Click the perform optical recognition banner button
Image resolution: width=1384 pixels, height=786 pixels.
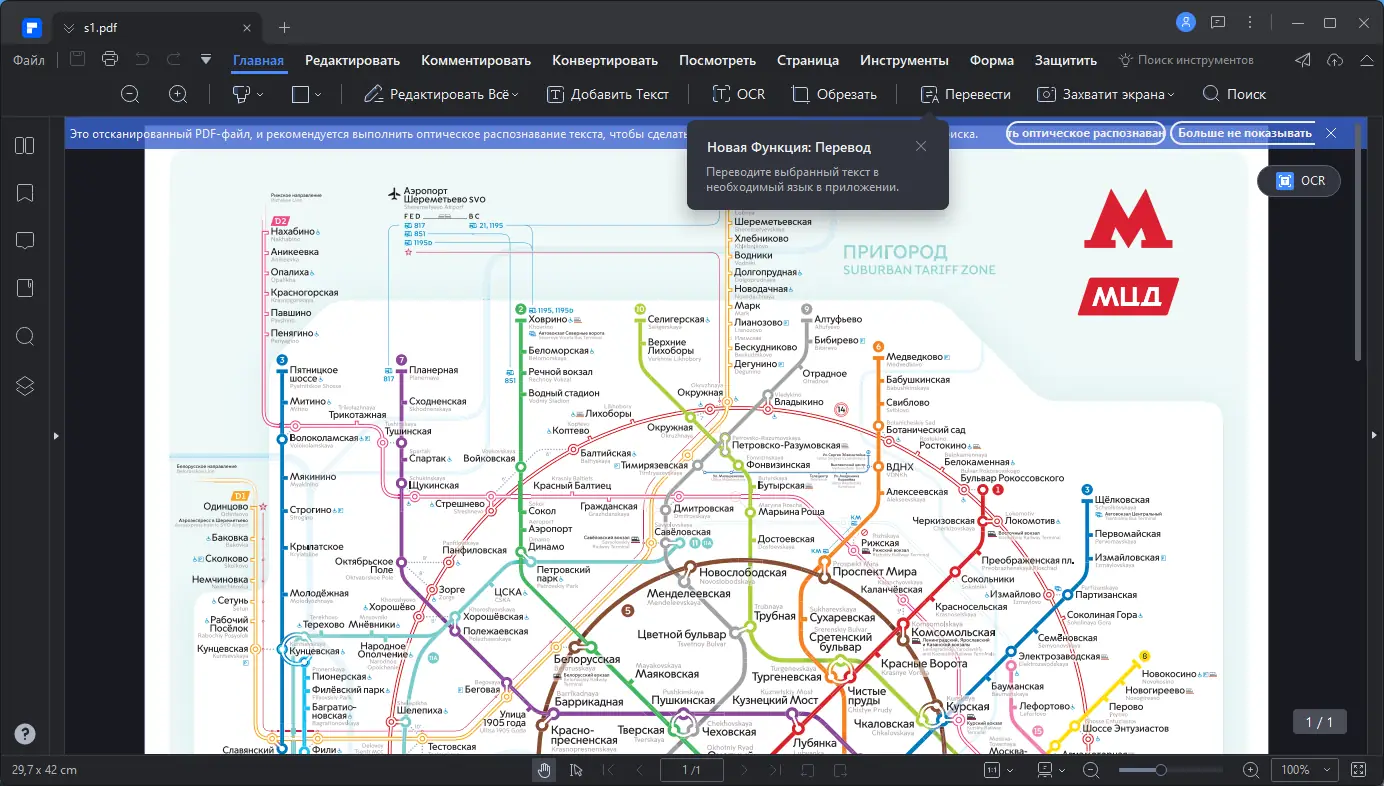(1085, 133)
